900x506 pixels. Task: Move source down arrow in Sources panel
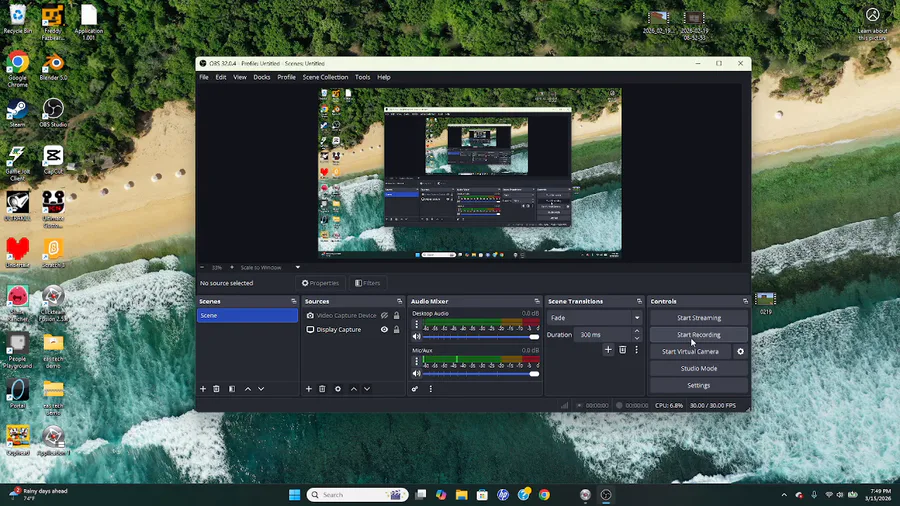367,389
